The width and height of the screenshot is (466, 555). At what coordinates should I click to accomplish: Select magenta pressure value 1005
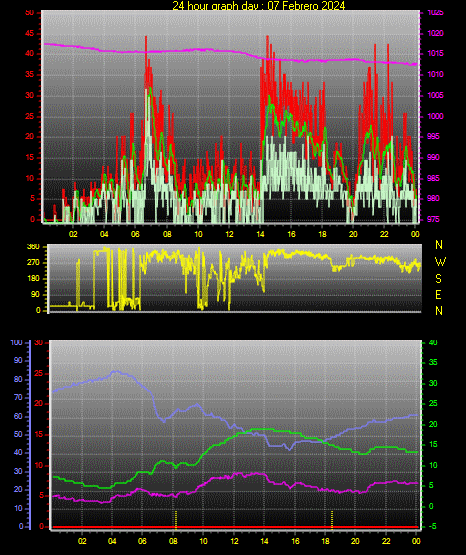click(x=435, y=95)
